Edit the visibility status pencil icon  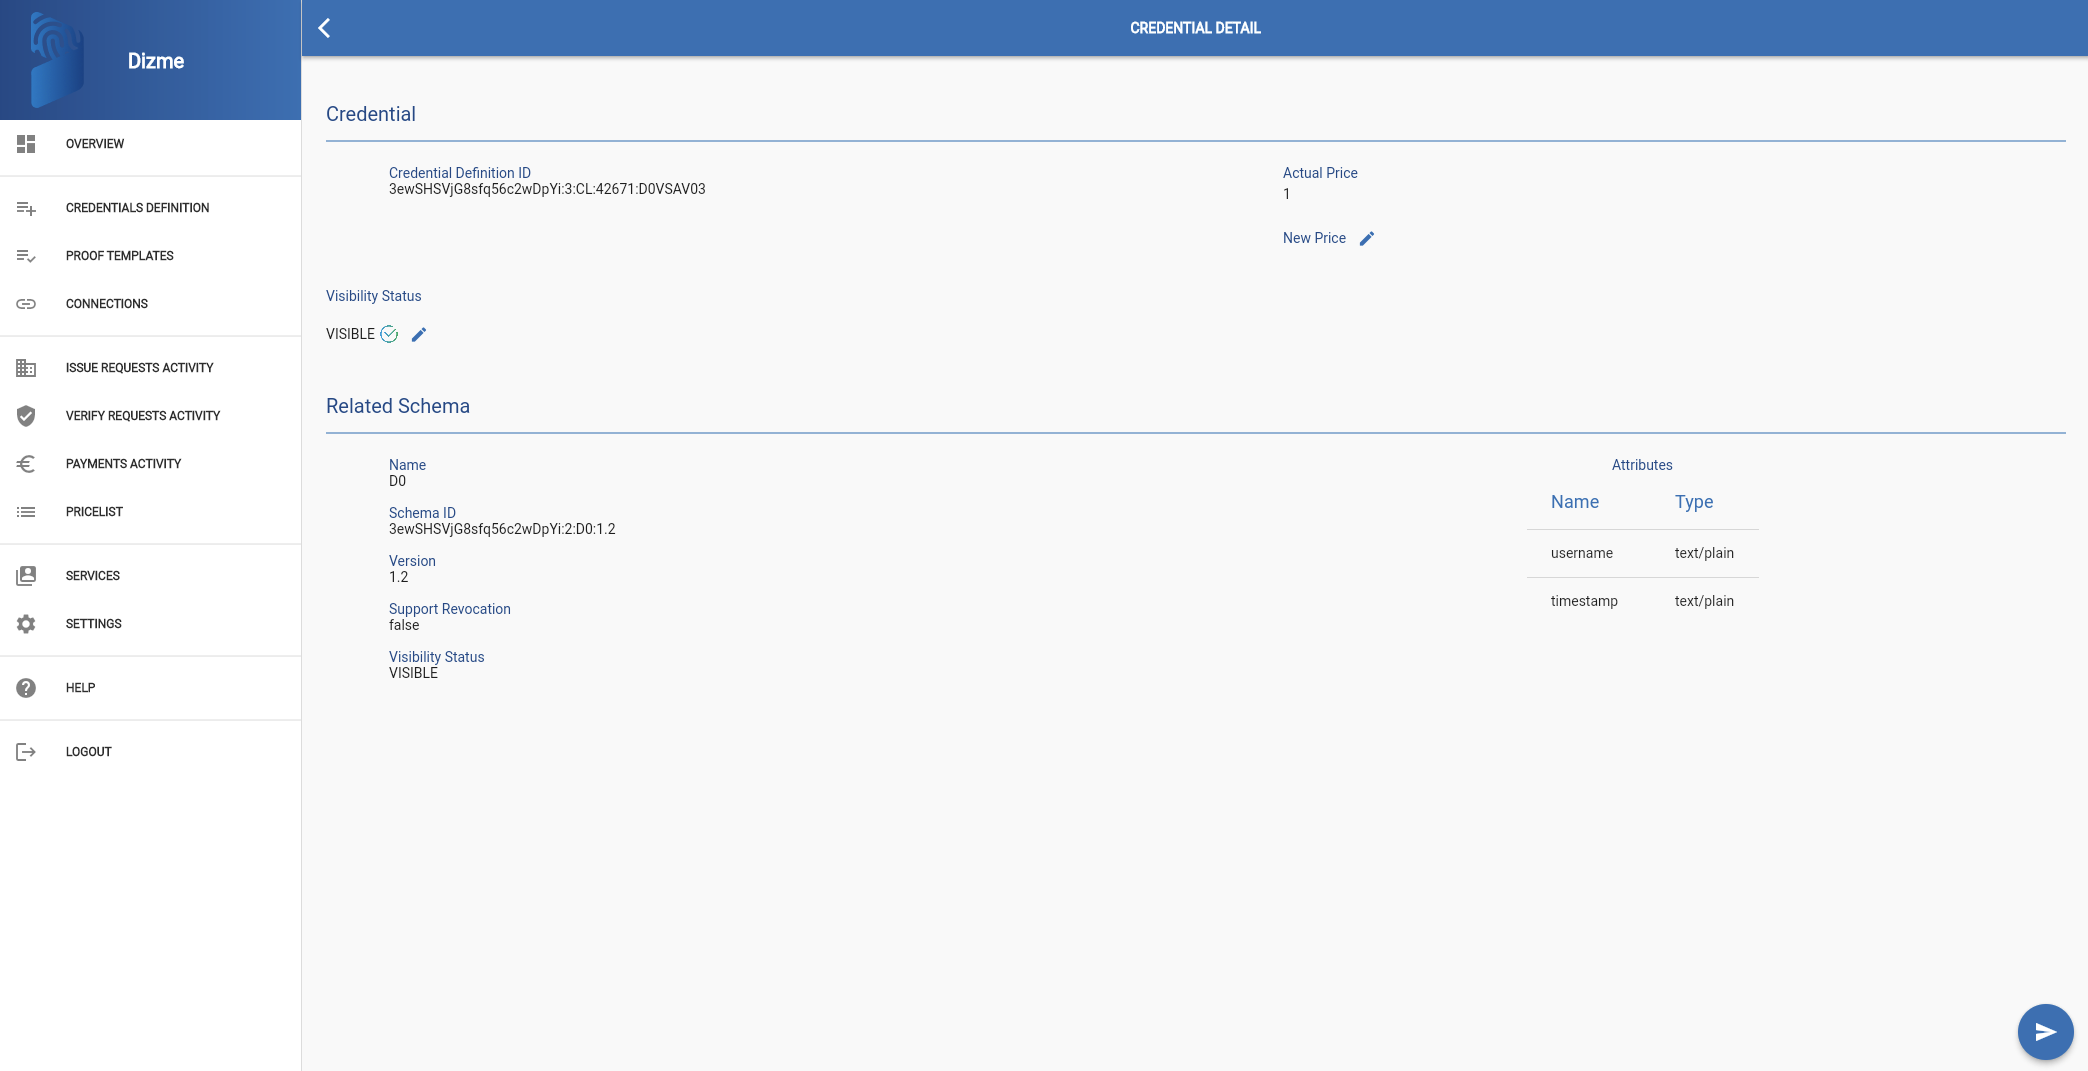coord(419,334)
